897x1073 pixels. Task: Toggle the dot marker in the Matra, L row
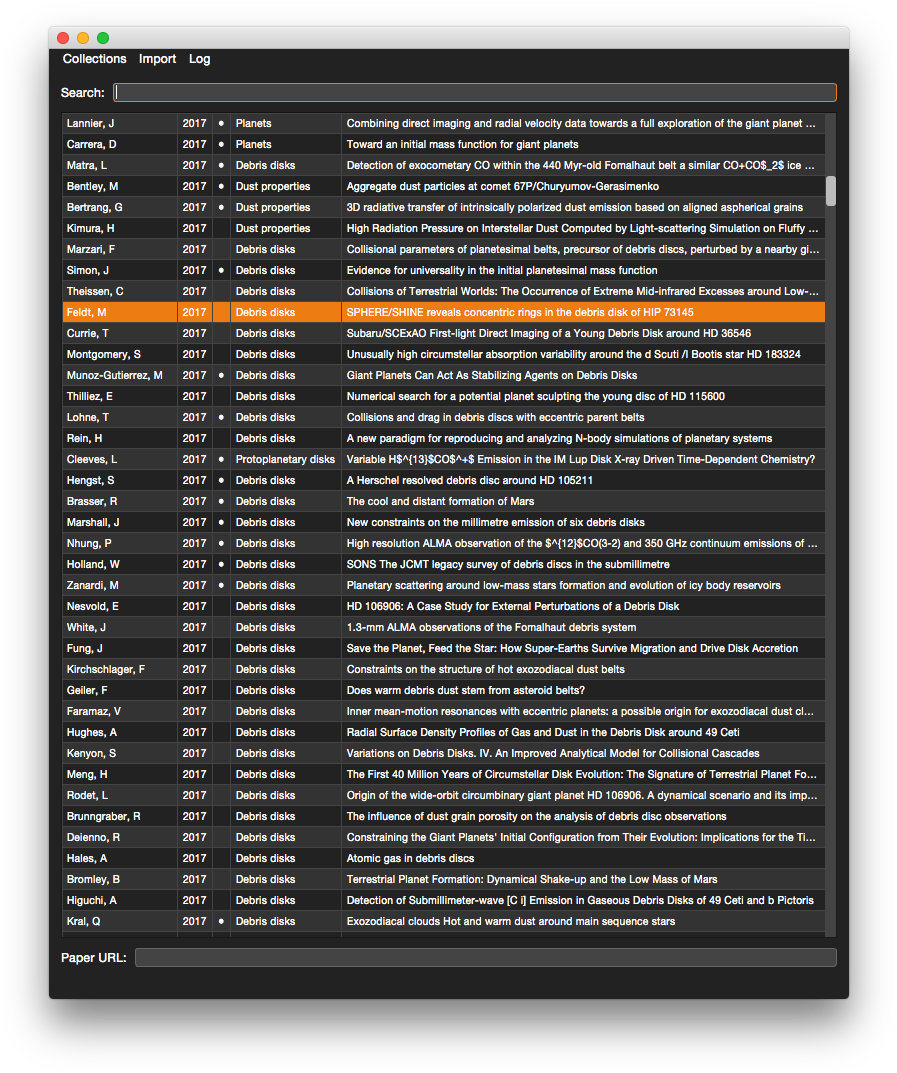click(x=221, y=166)
